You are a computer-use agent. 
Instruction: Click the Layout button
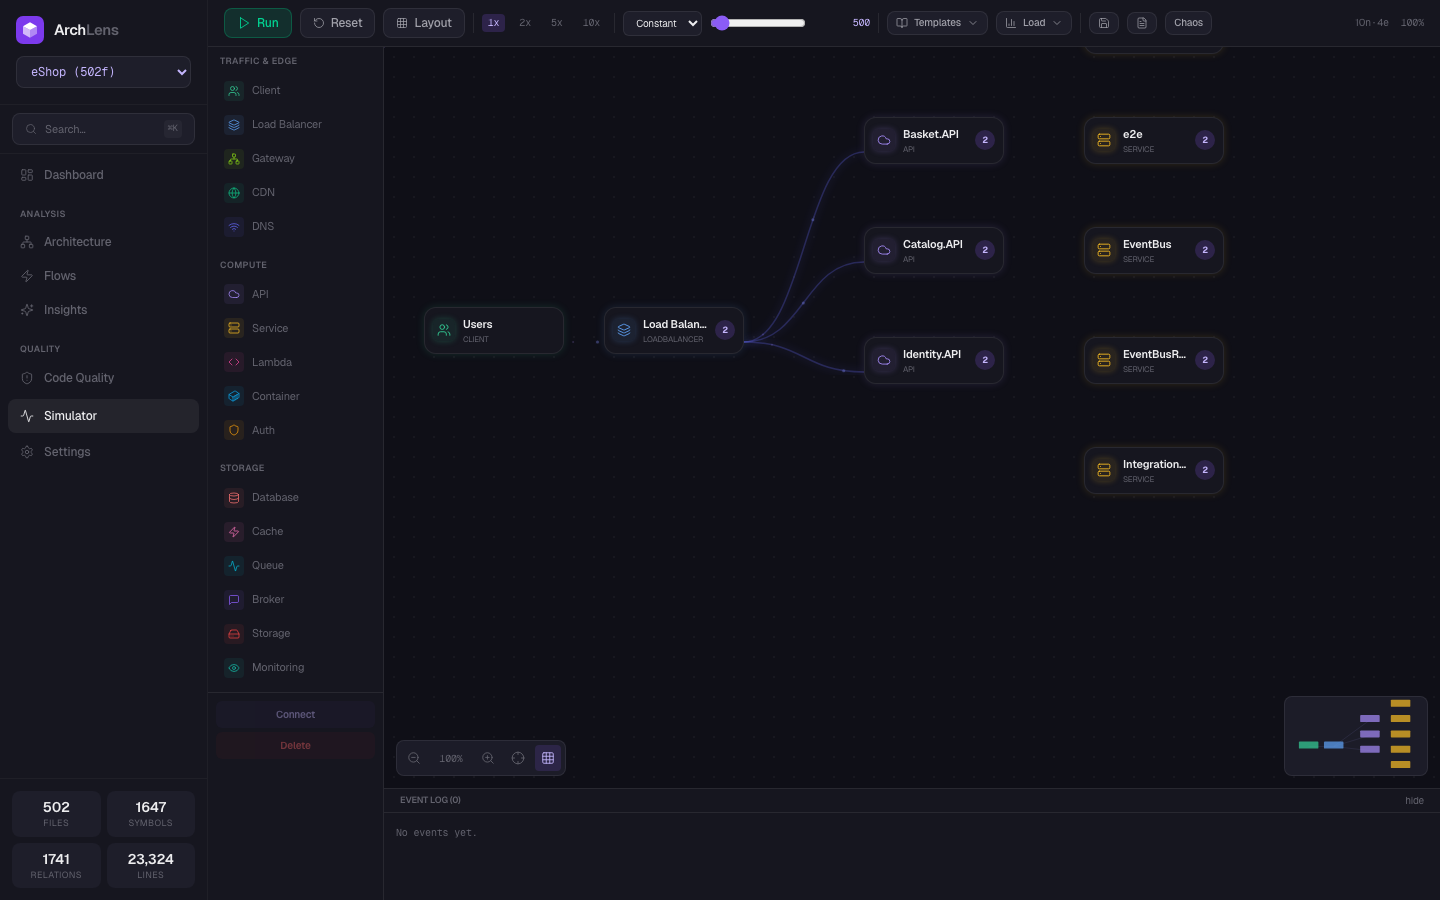click(x=424, y=23)
